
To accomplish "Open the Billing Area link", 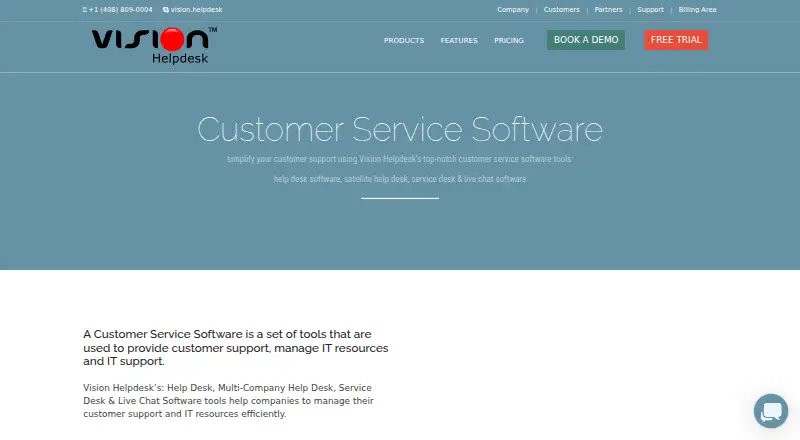I will pyautogui.click(x=697, y=10).
